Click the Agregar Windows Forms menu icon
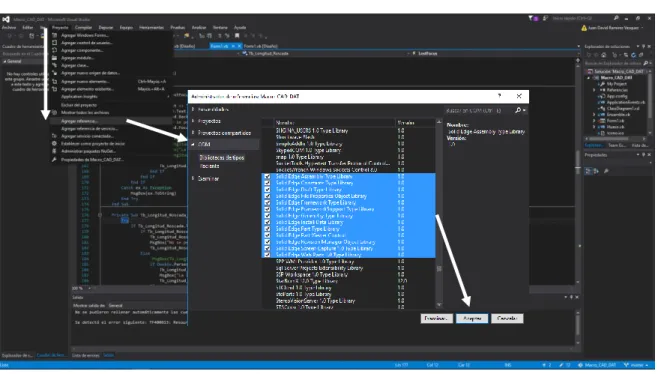 (x=55, y=35)
